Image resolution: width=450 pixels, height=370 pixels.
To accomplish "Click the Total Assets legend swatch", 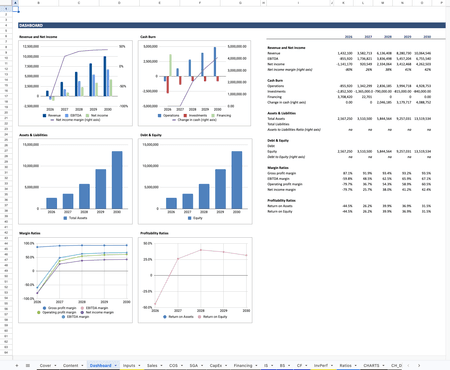I will point(65,218).
